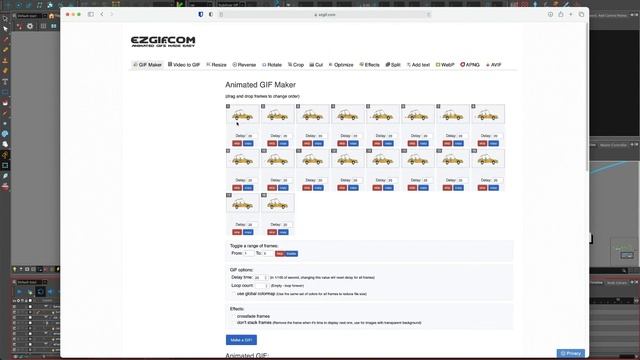Toggle the Safari sidebar icon
The width and height of the screenshot is (640, 360).
[x=91, y=14]
